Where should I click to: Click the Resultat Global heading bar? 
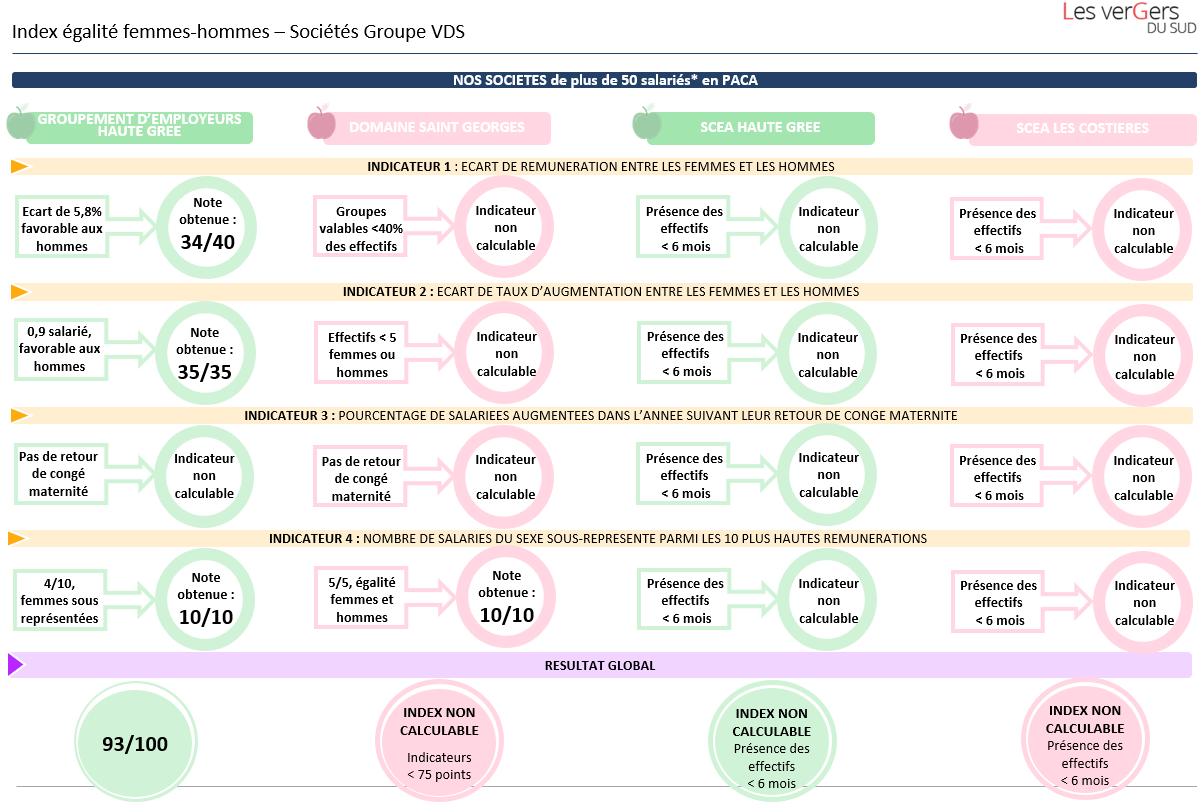(x=601, y=664)
